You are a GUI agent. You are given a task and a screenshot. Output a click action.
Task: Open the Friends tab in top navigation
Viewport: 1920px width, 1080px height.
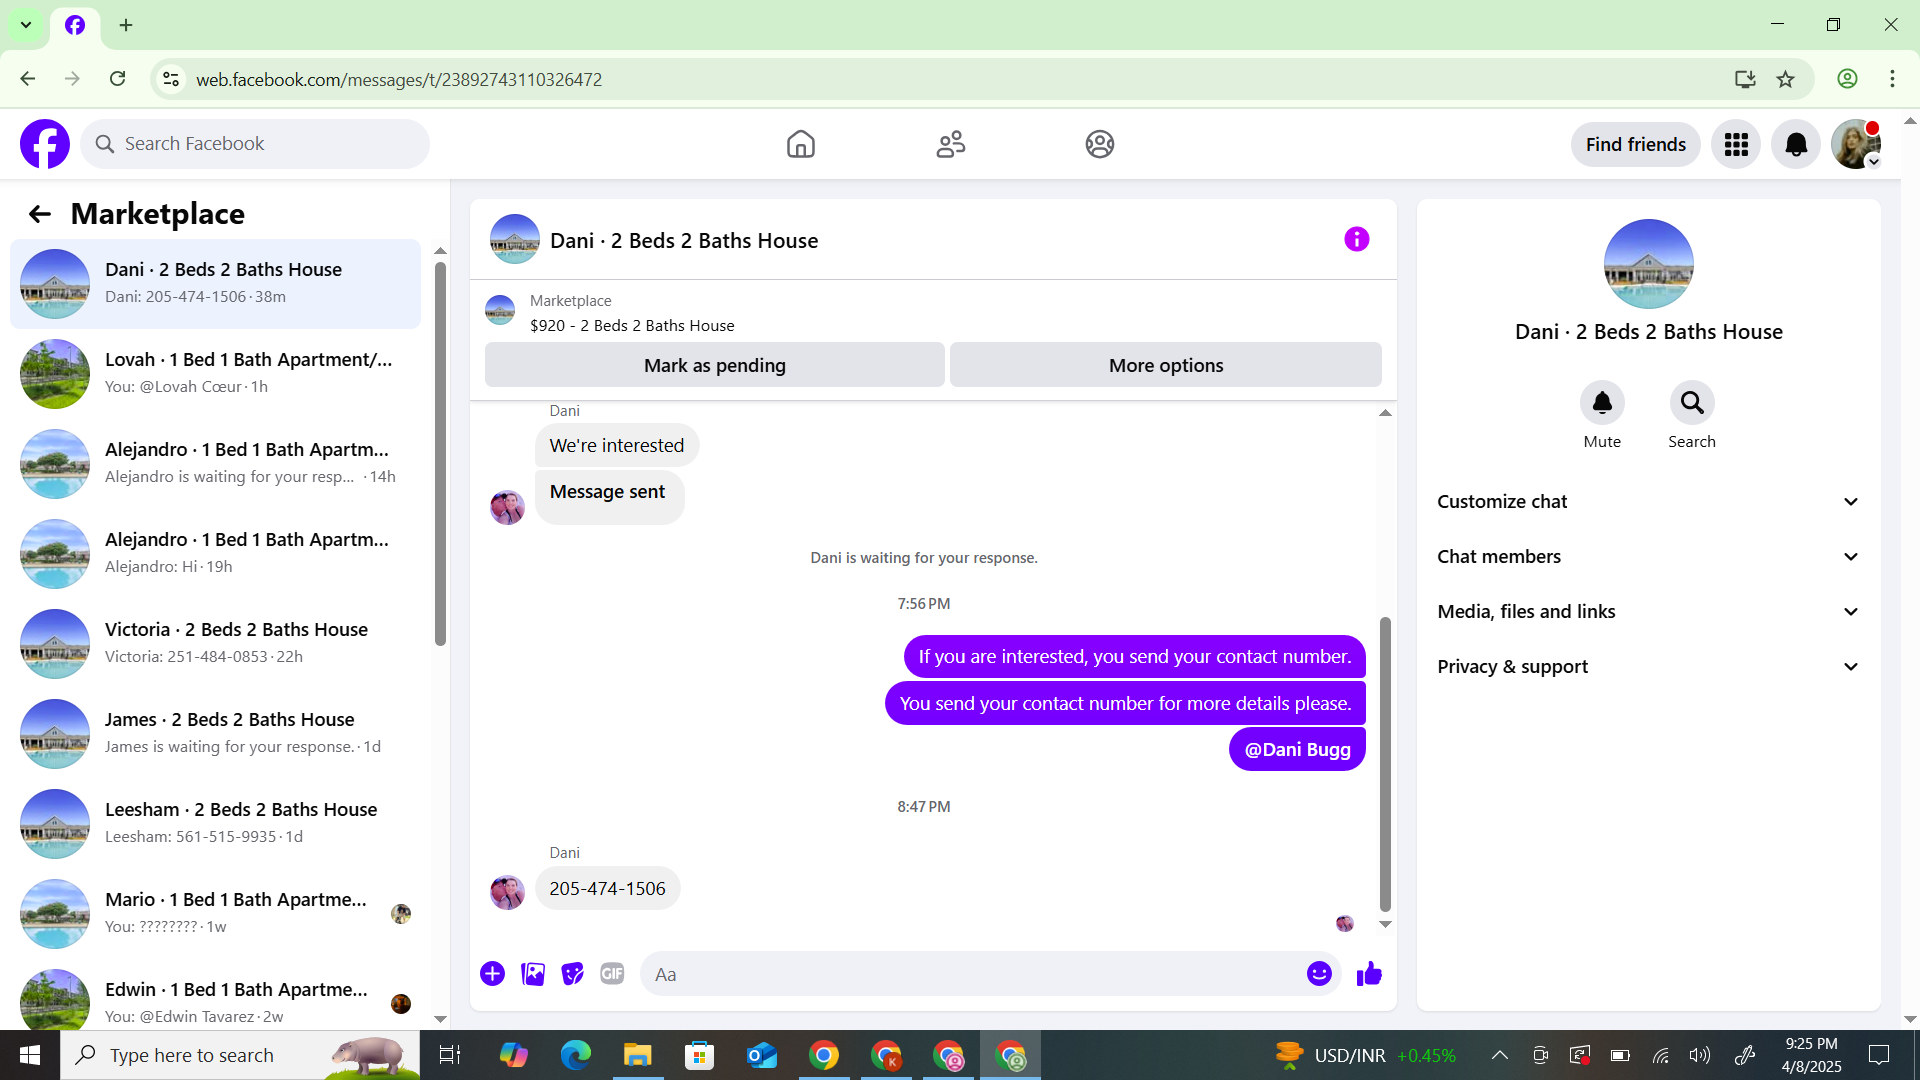coord(950,145)
